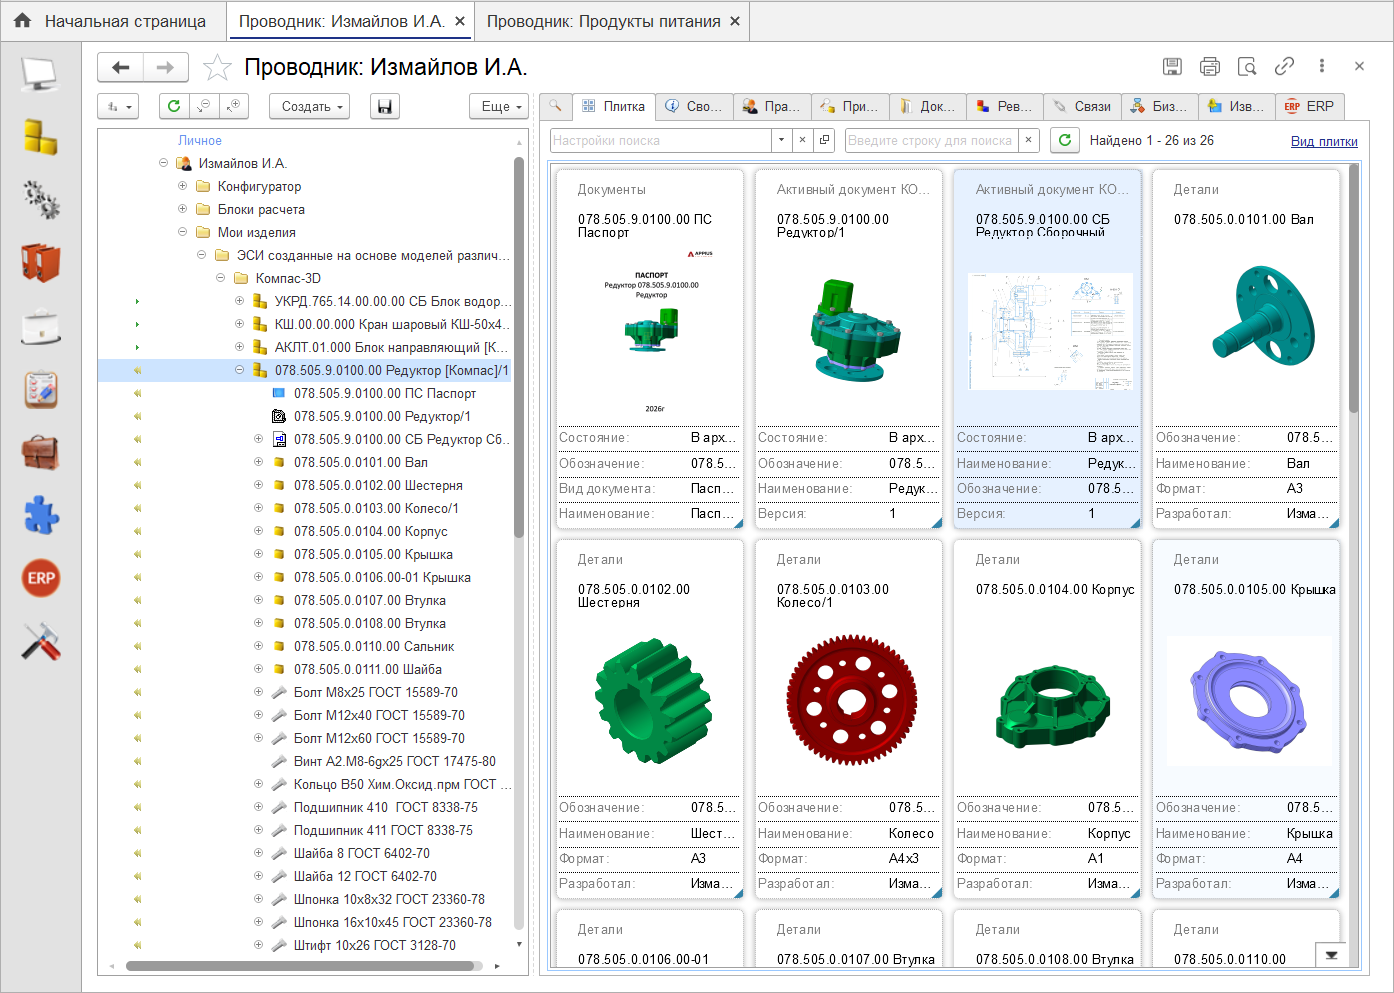Click the expand tree nodes toolbar icon

click(x=234, y=106)
